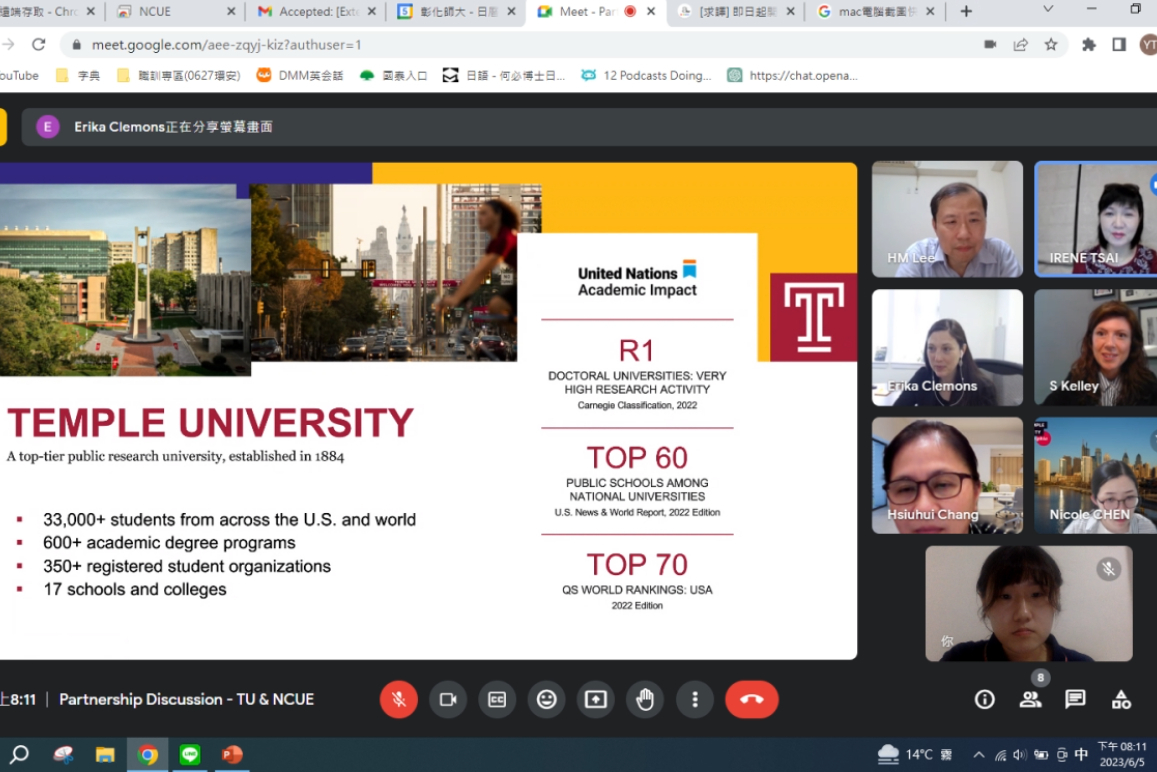1157x772 pixels.
Task: Open Windows taskbar search
Action: (x=19, y=754)
